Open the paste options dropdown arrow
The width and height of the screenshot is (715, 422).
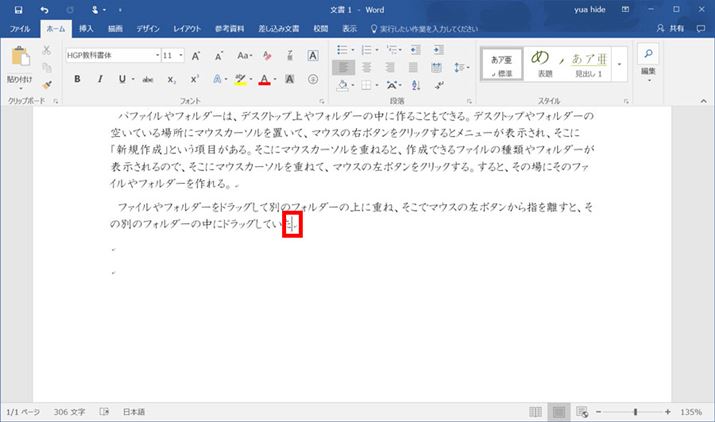pyautogui.click(x=20, y=88)
